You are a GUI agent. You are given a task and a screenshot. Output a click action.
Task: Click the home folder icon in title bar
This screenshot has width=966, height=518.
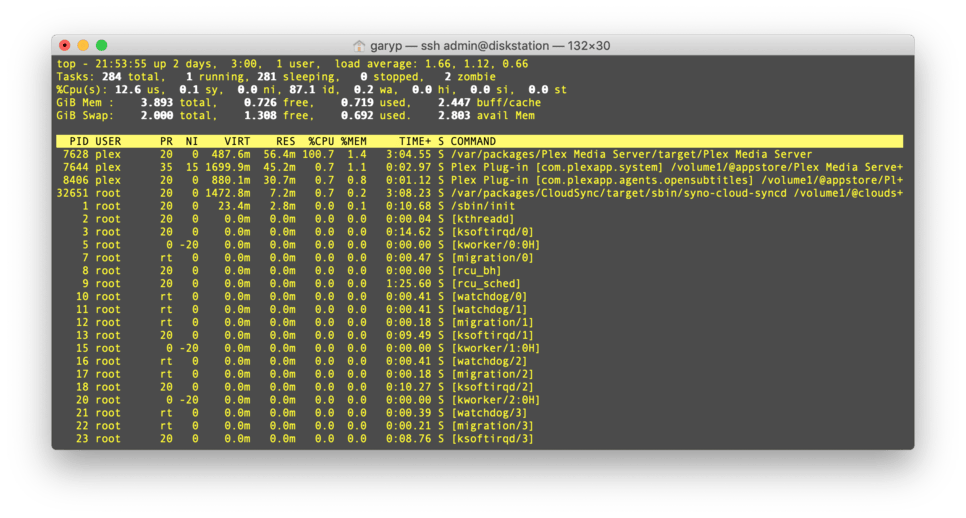tap(359, 46)
